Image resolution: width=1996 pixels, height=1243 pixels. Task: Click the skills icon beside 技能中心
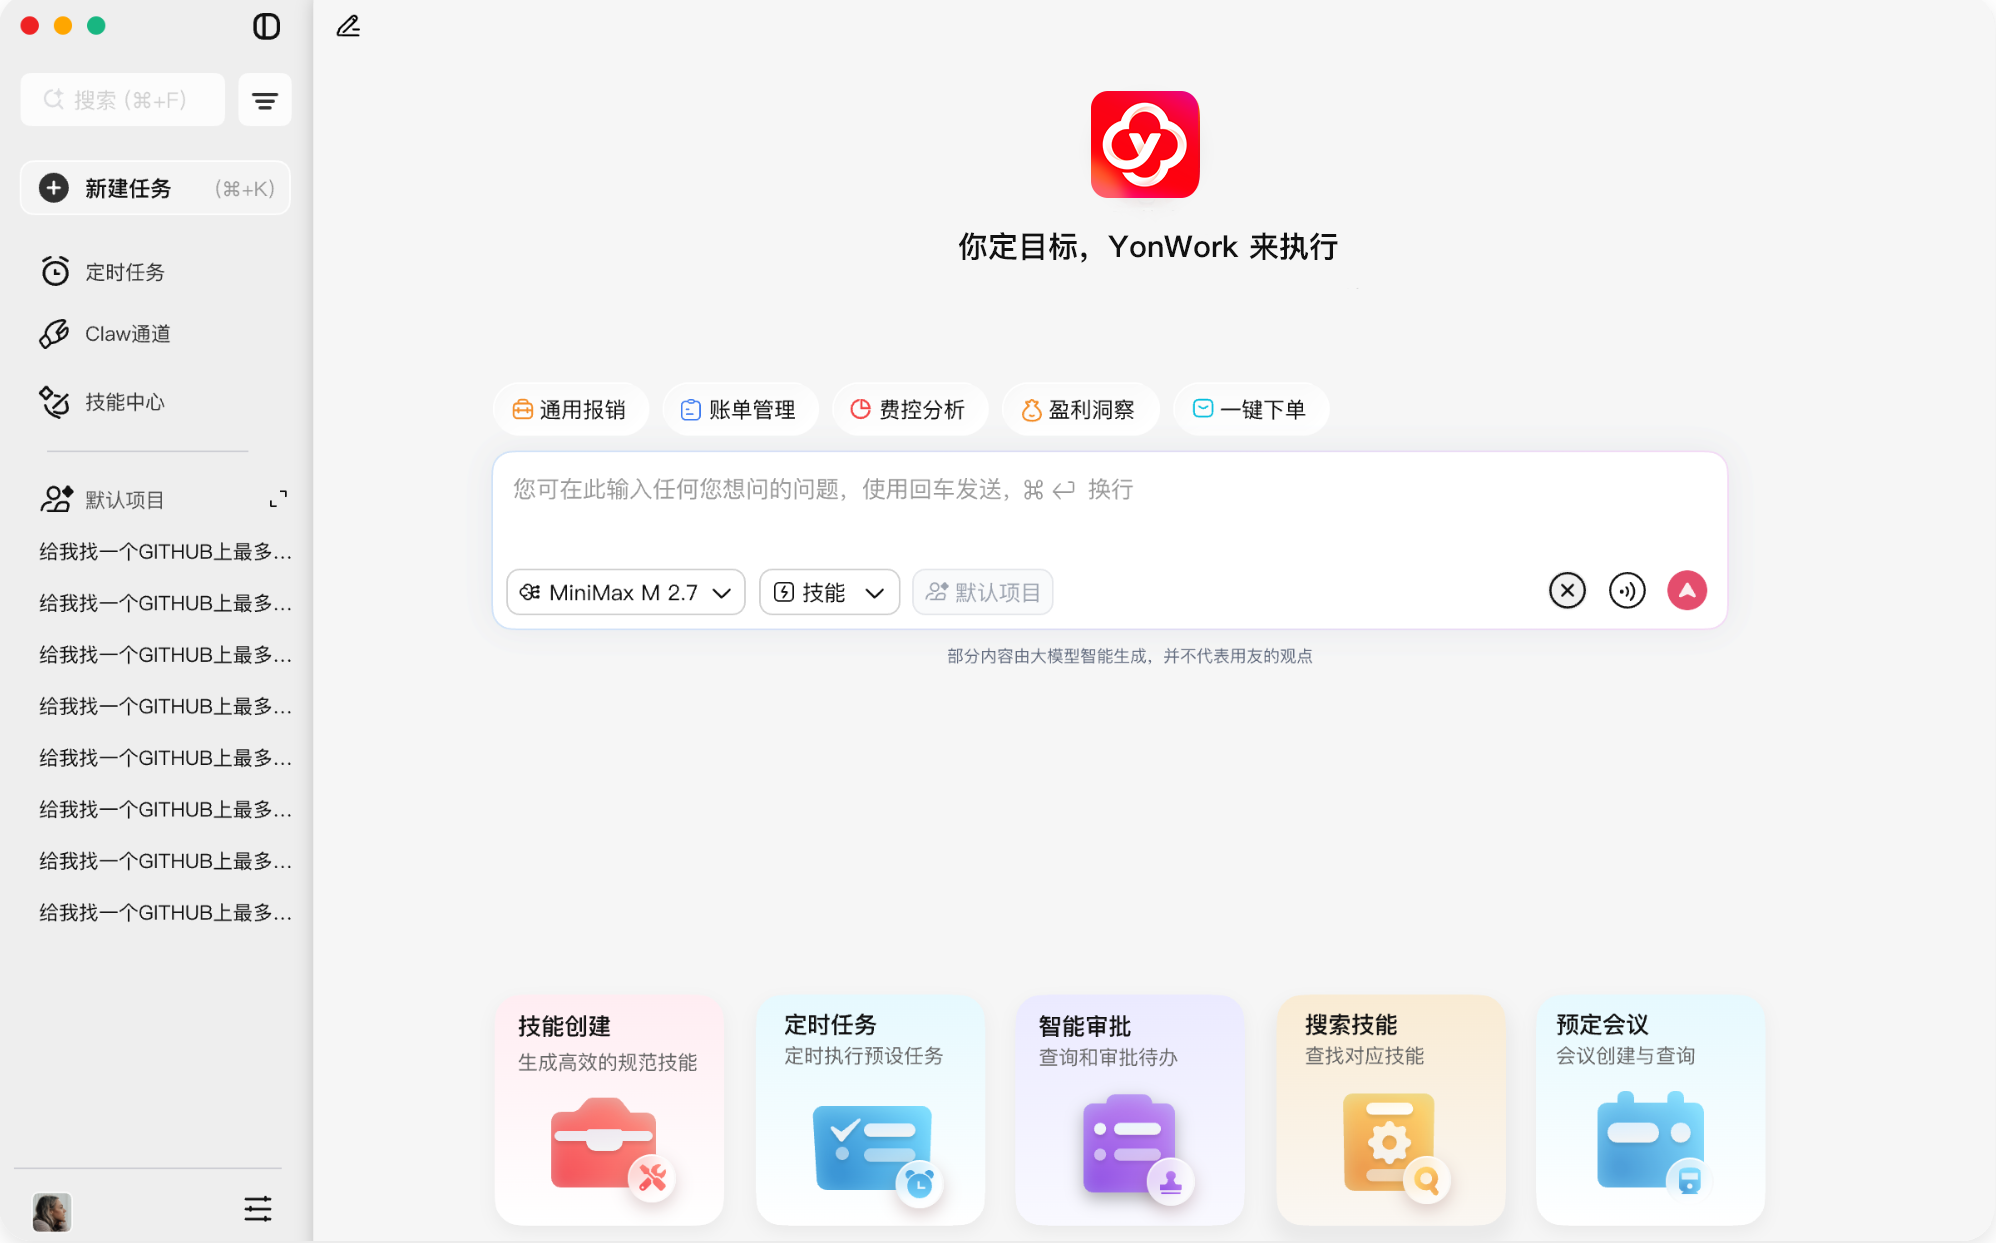[54, 402]
